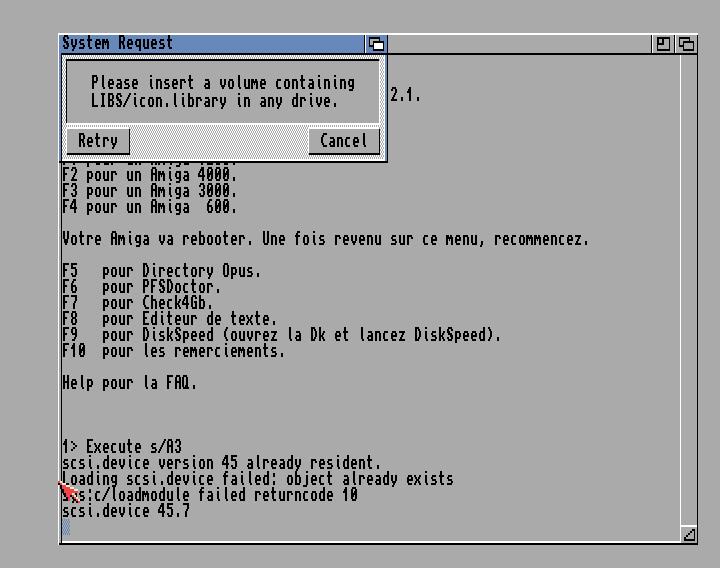Screen dimensions: 720x568
Task: Click the shell window zoom gadget
Action: [663, 44]
